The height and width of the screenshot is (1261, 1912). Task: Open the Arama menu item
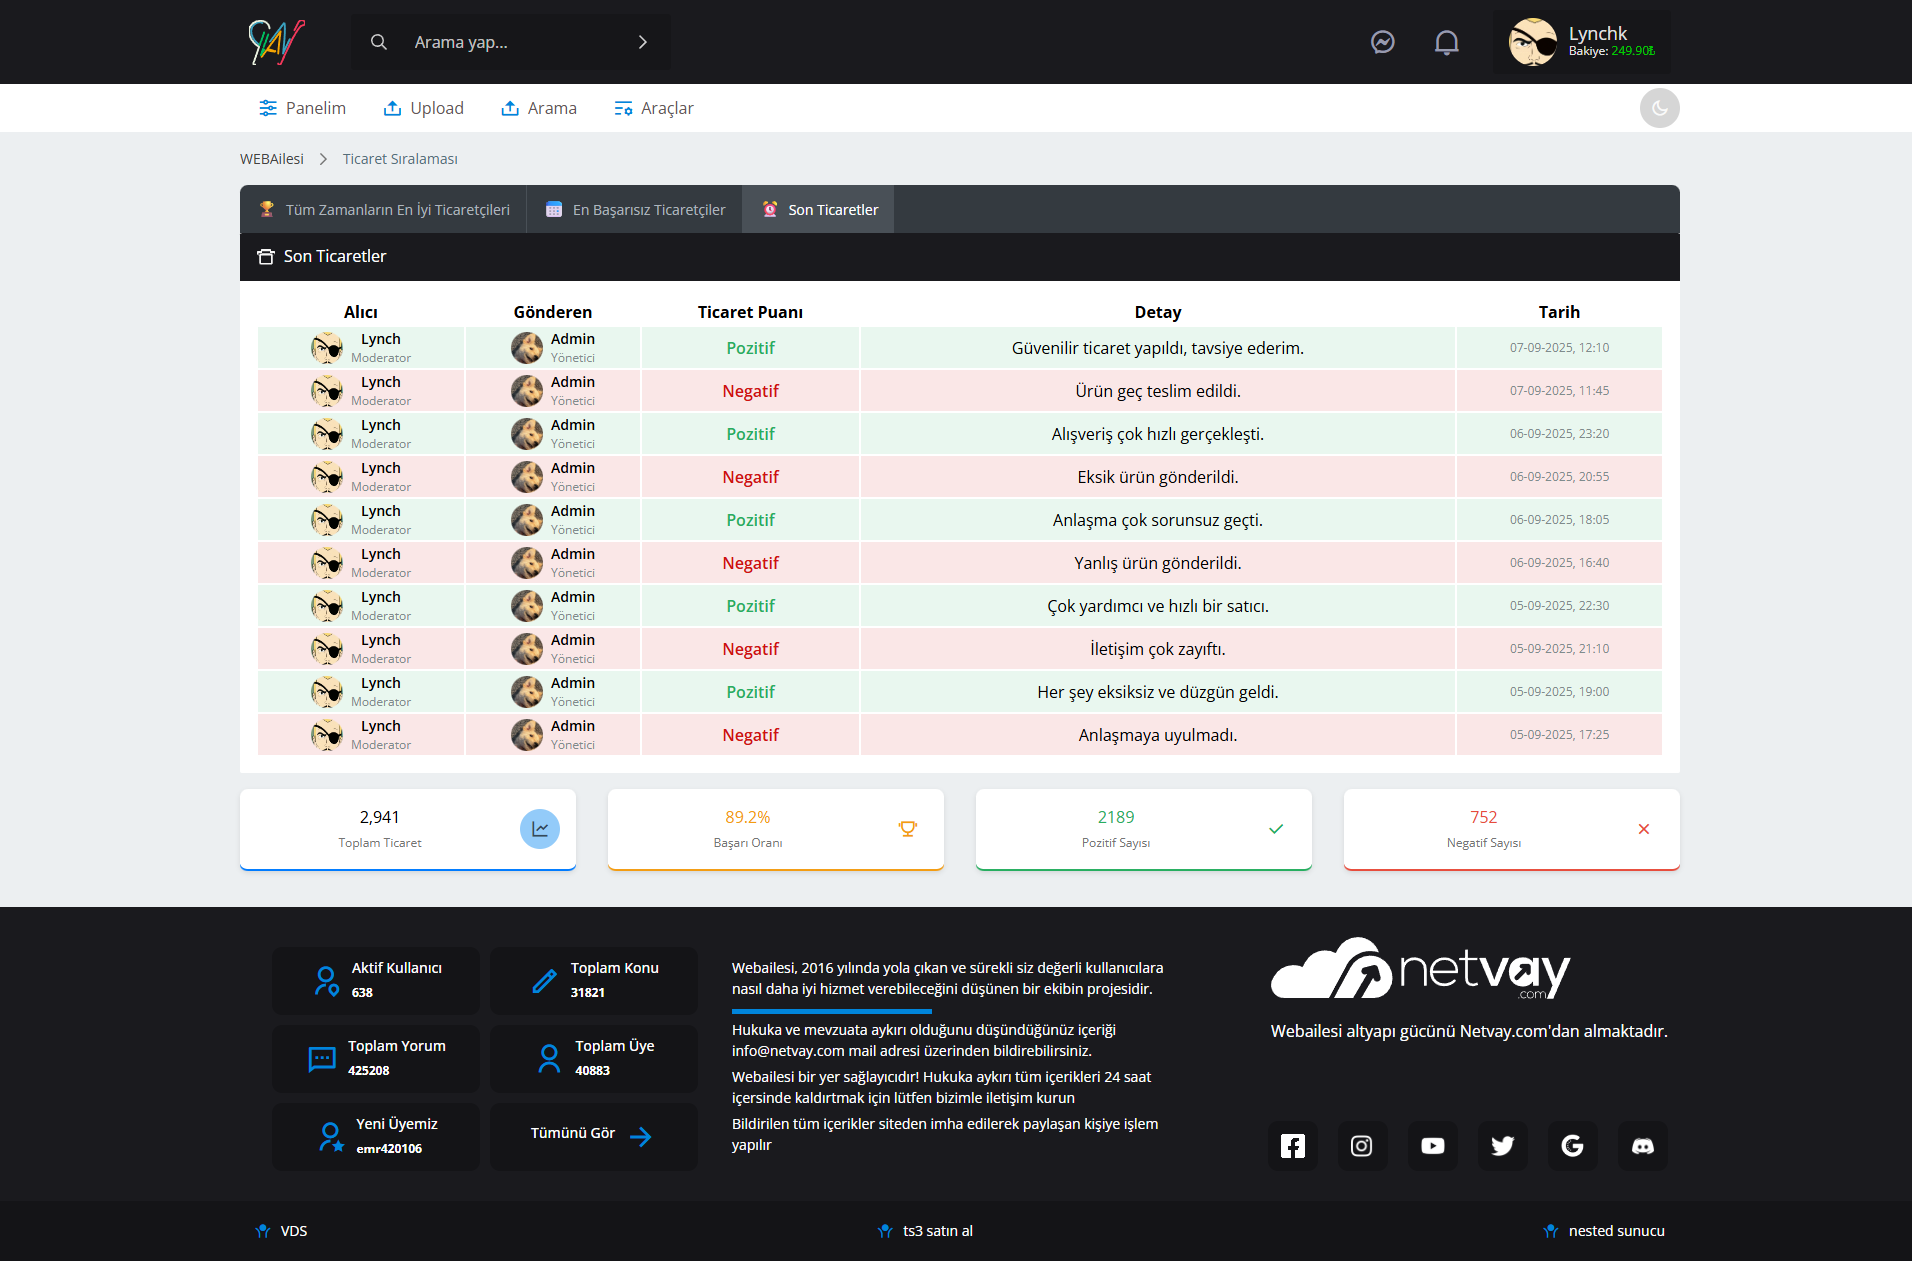[539, 108]
